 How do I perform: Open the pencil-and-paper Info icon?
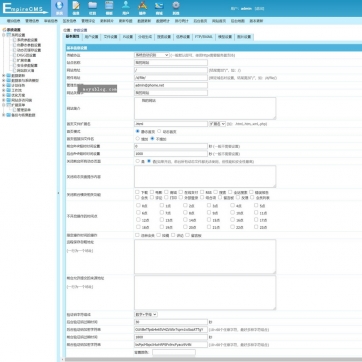coord(76,8)
